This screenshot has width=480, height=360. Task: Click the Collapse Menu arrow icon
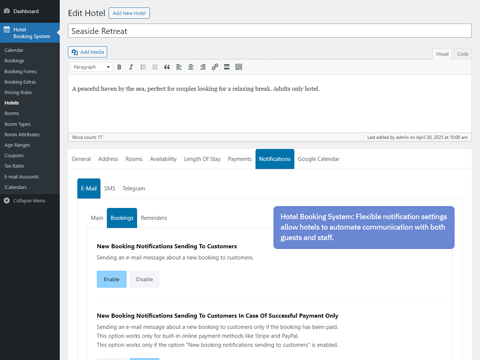coord(7,200)
